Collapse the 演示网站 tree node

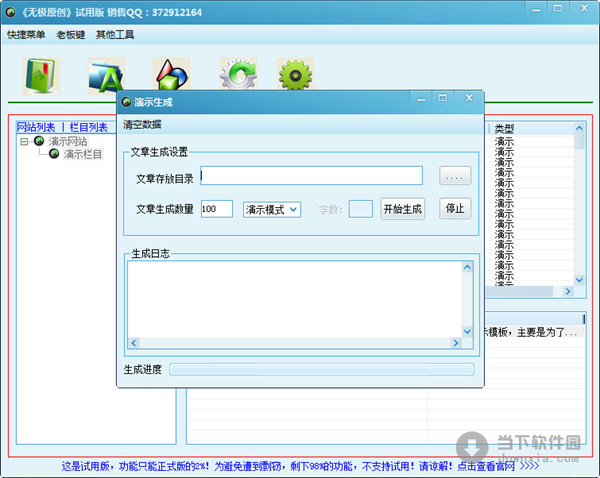coord(24,141)
